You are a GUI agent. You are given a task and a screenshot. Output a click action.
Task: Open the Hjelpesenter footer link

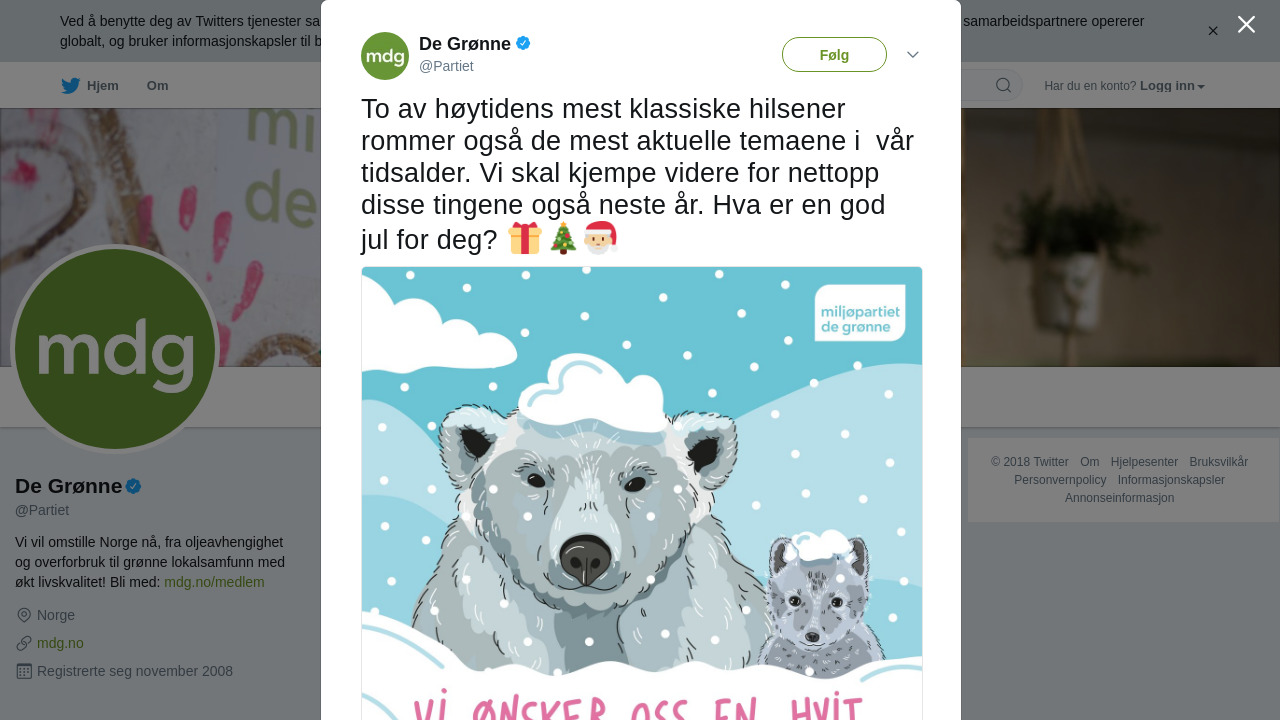[x=1144, y=462]
